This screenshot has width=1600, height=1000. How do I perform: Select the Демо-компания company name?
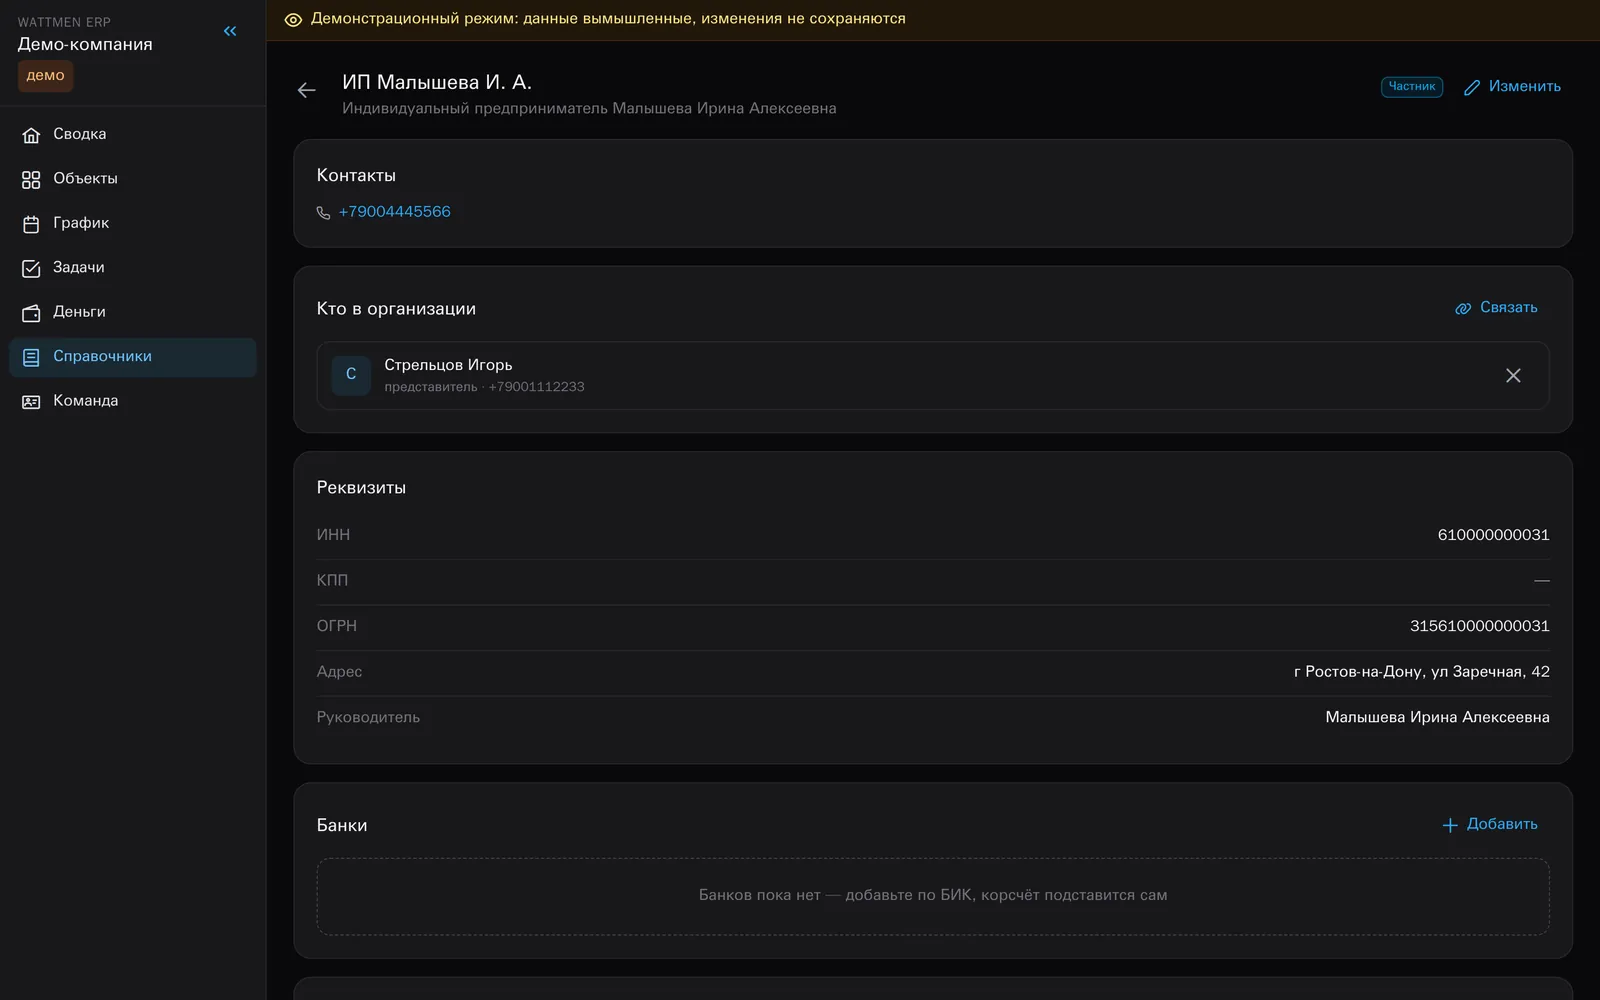coord(85,45)
